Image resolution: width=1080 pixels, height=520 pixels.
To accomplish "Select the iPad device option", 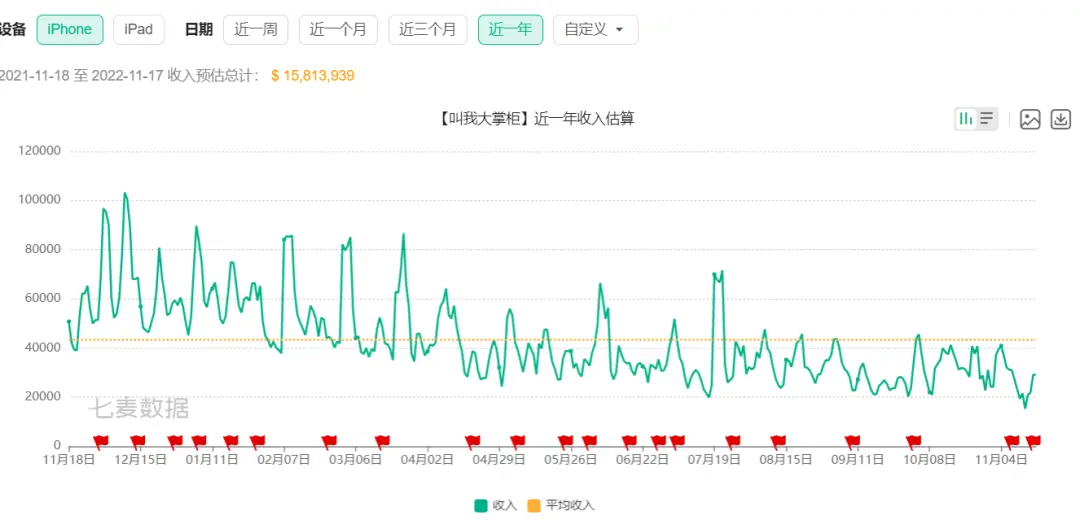I will tap(138, 30).
